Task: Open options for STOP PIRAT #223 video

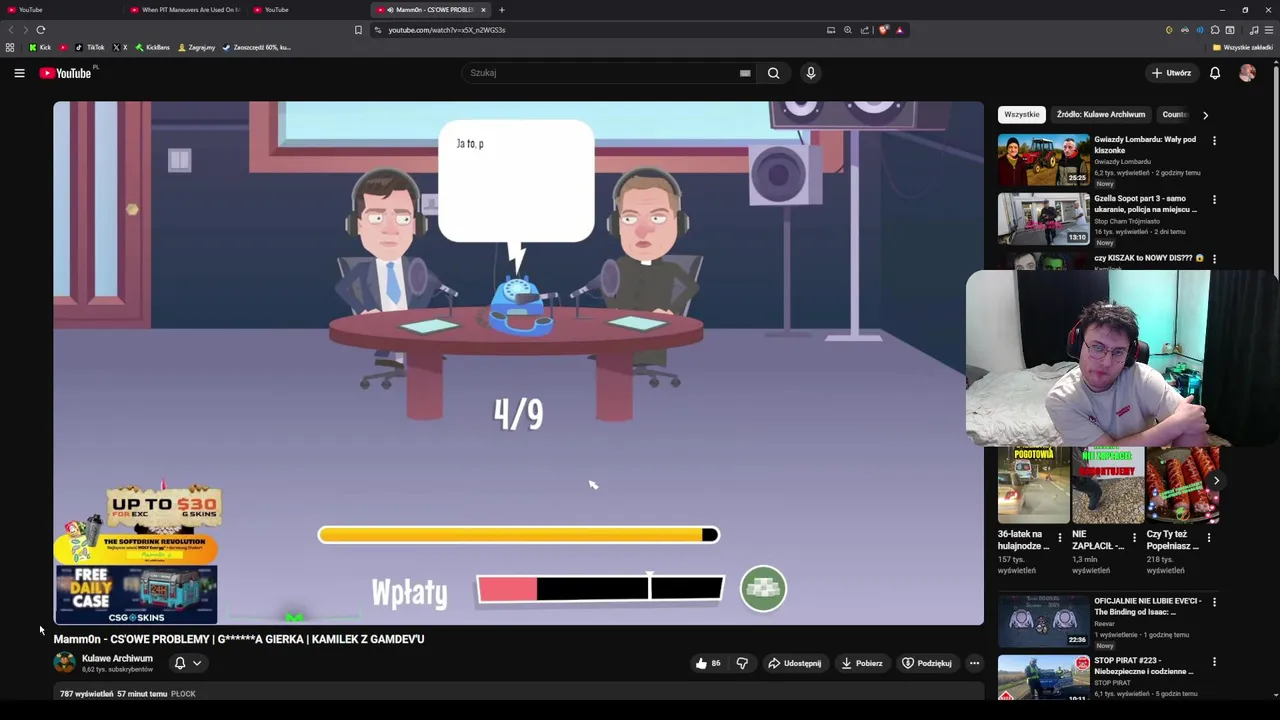Action: click(x=1214, y=662)
